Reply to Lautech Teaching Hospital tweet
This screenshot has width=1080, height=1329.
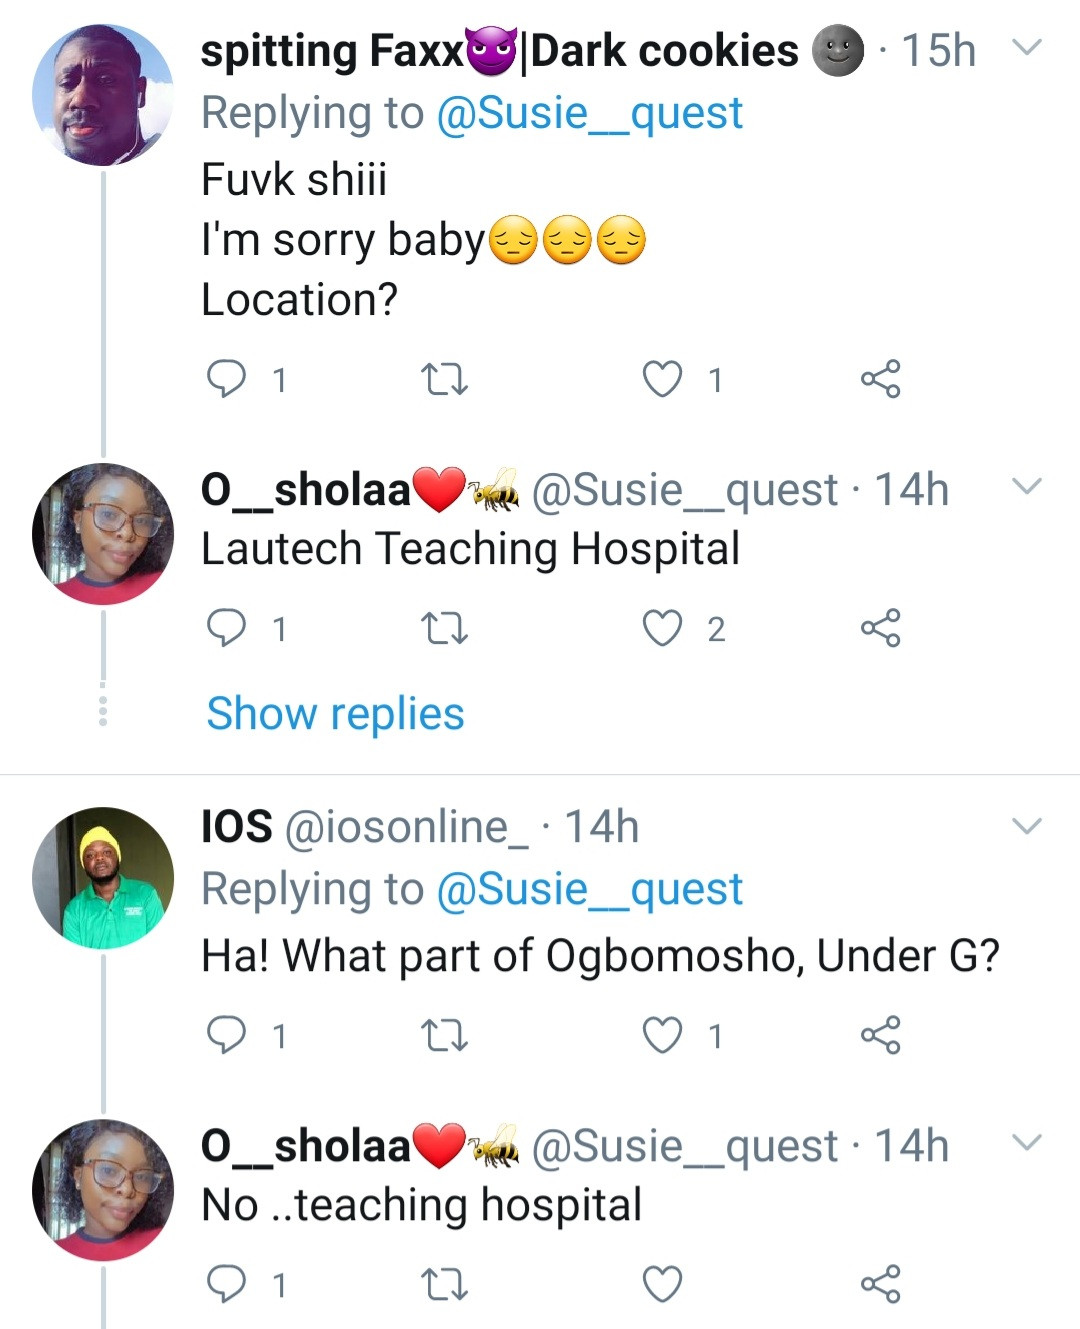point(226,628)
